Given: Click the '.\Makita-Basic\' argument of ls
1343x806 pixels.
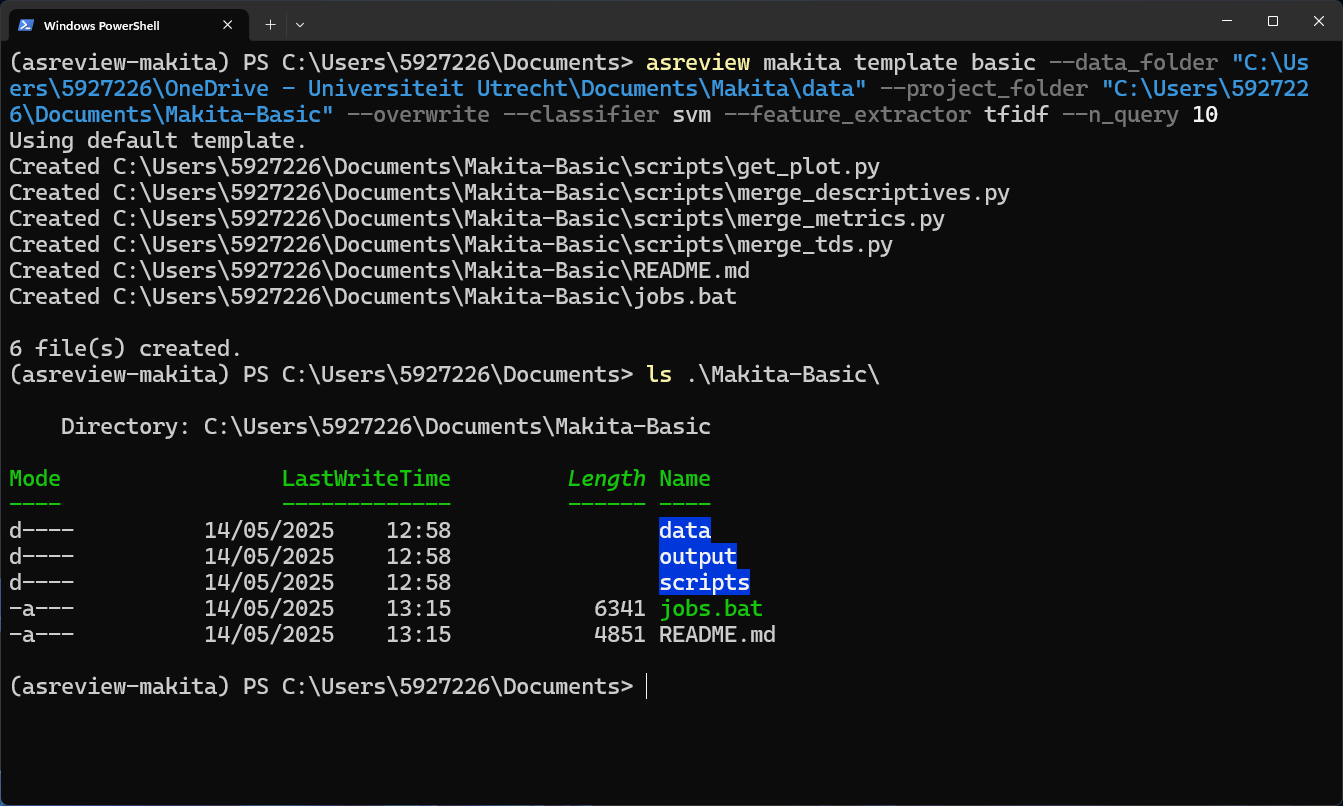Looking at the screenshot, I should click(782, 374).
